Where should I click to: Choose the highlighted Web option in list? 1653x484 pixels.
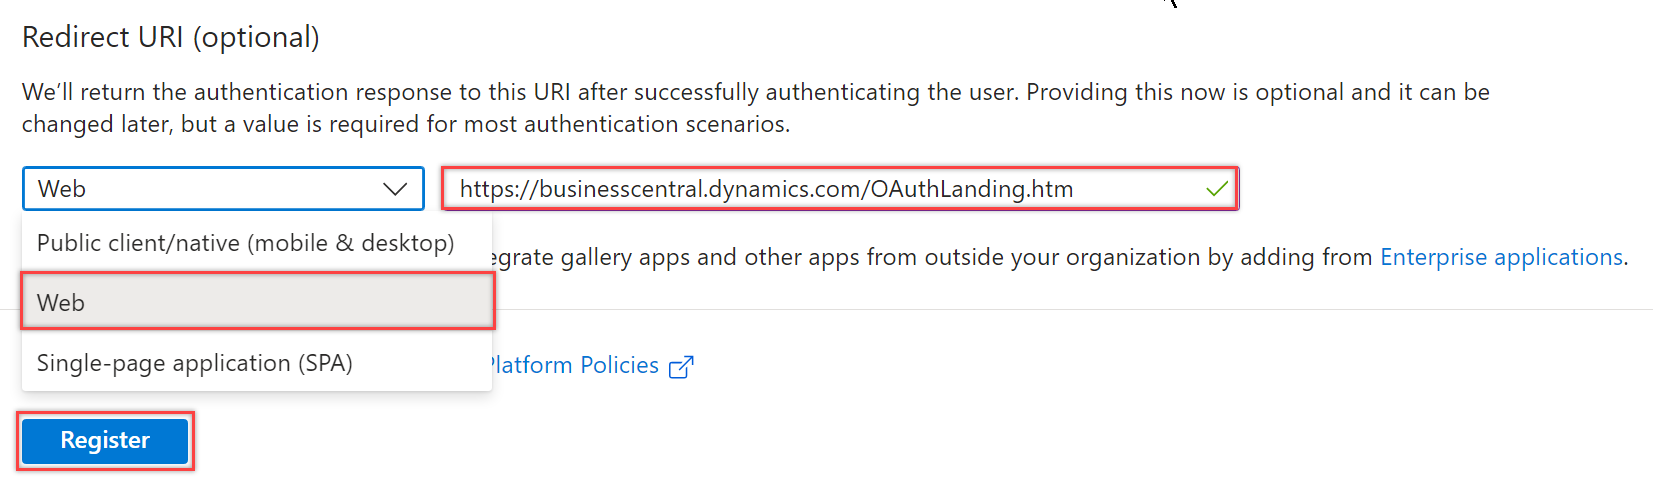(61, 303)
